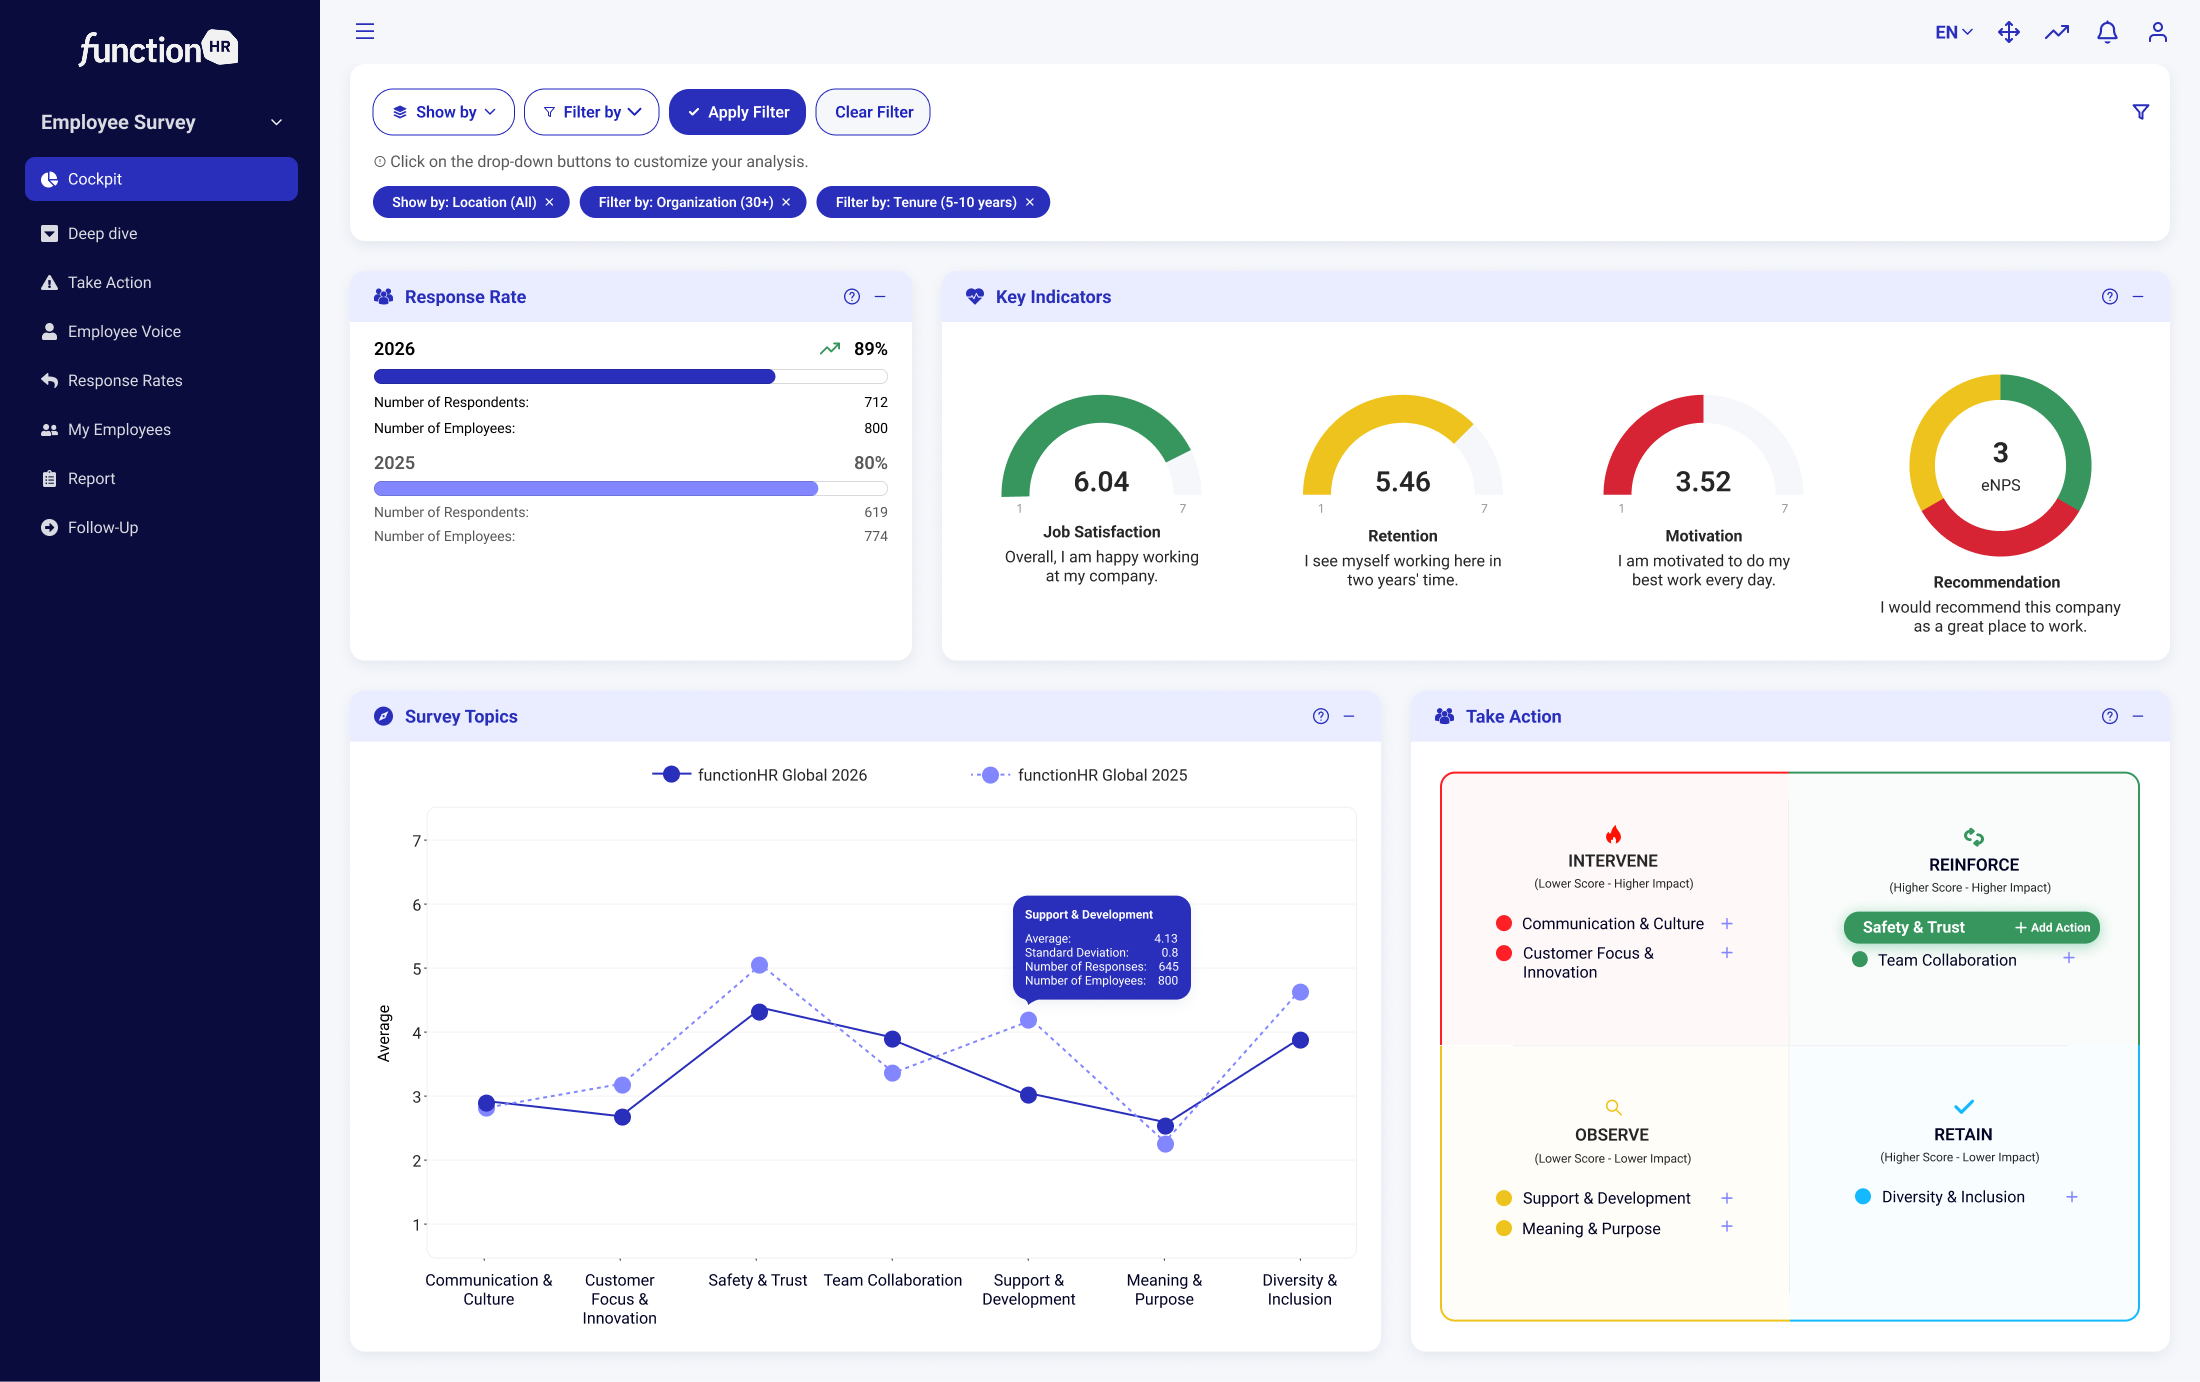Toggle functionHR Global 2025 legend series
This screenshot has height=1382, width=2200.
tap(1079, 775)
